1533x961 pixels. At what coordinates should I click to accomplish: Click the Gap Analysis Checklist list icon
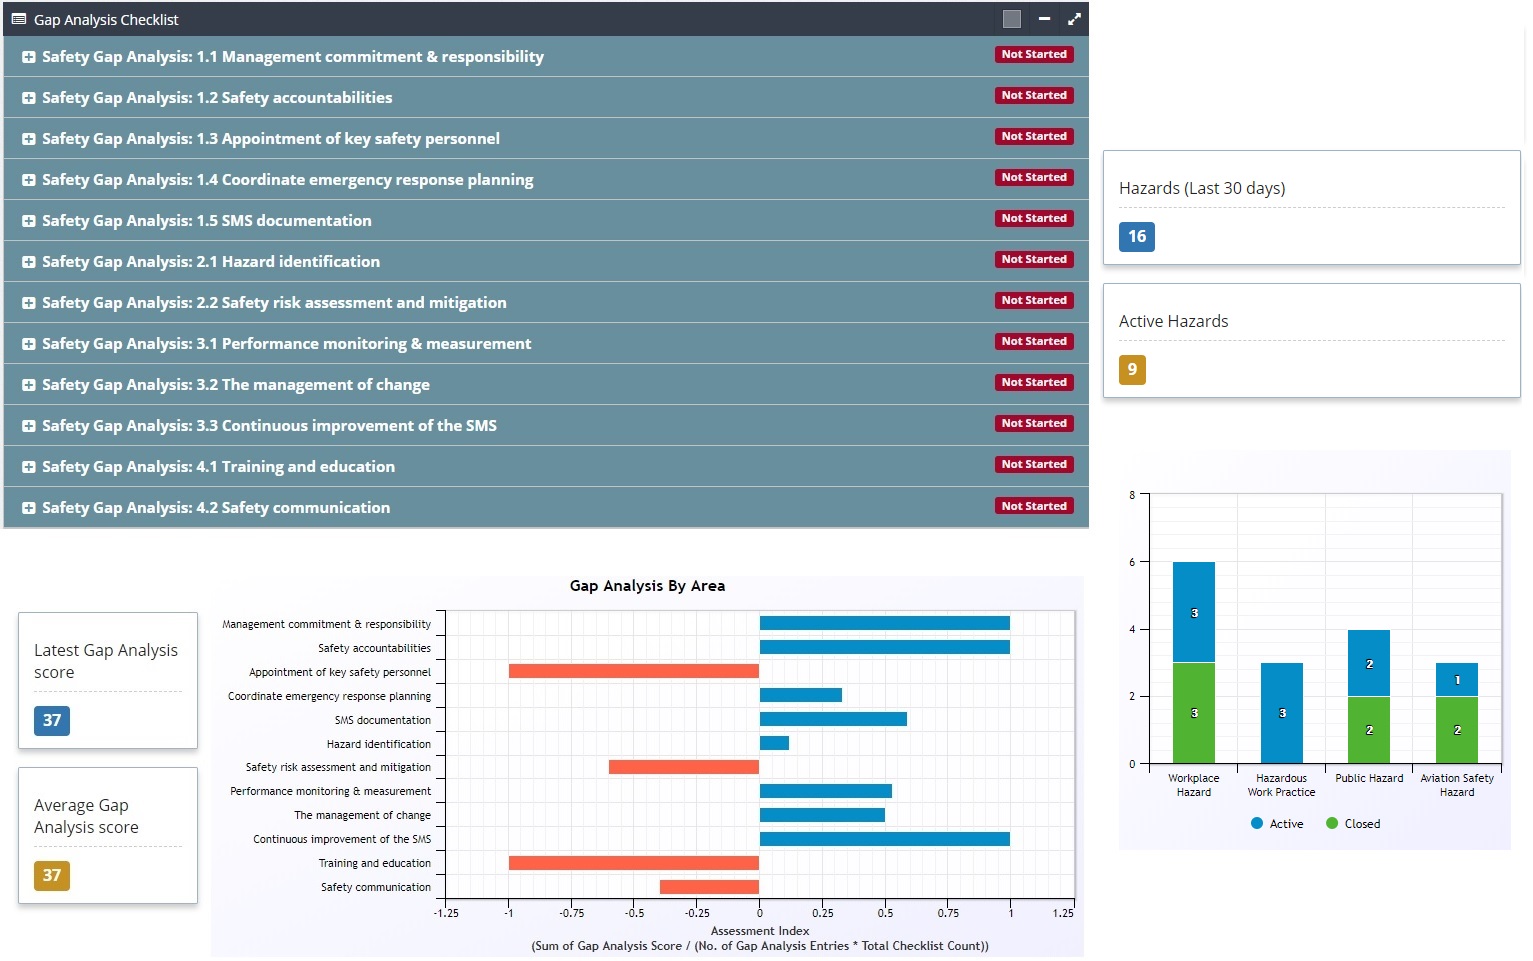click(x=19, y=19)
